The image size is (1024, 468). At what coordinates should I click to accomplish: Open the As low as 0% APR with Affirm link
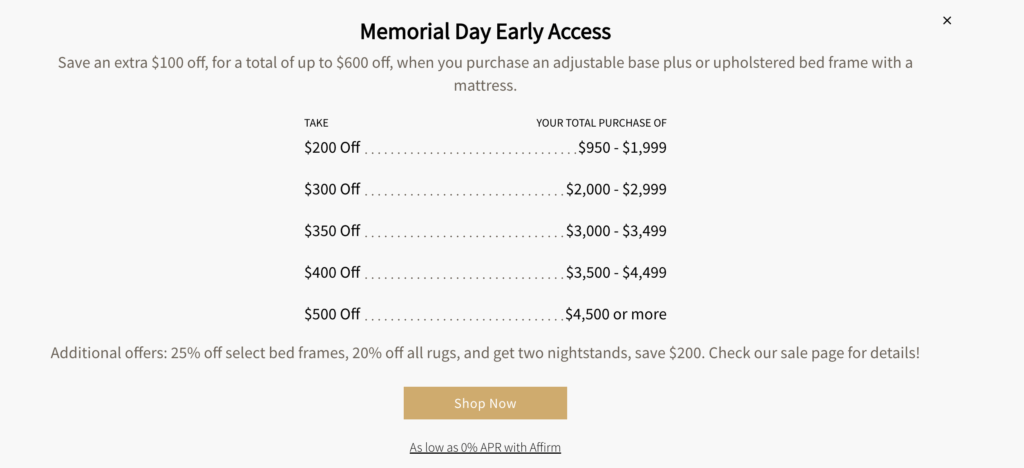[x=485, y=448]
